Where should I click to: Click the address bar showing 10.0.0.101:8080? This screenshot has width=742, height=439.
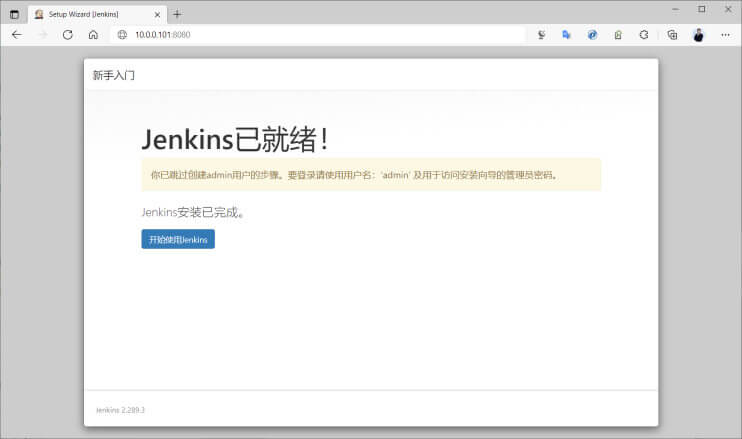coord(318,35)
